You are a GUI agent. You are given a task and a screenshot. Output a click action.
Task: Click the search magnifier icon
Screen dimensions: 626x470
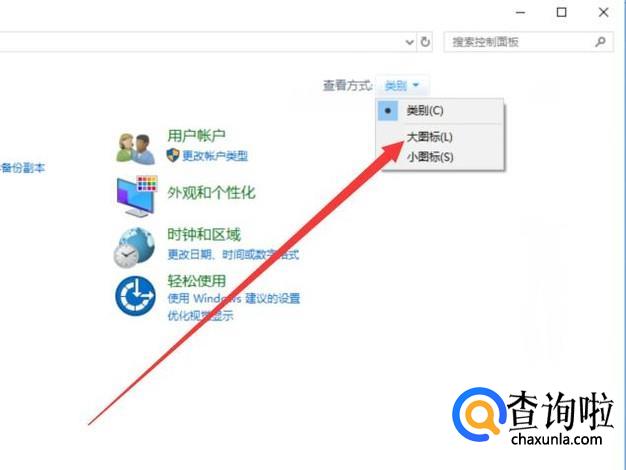click(600, 42)
